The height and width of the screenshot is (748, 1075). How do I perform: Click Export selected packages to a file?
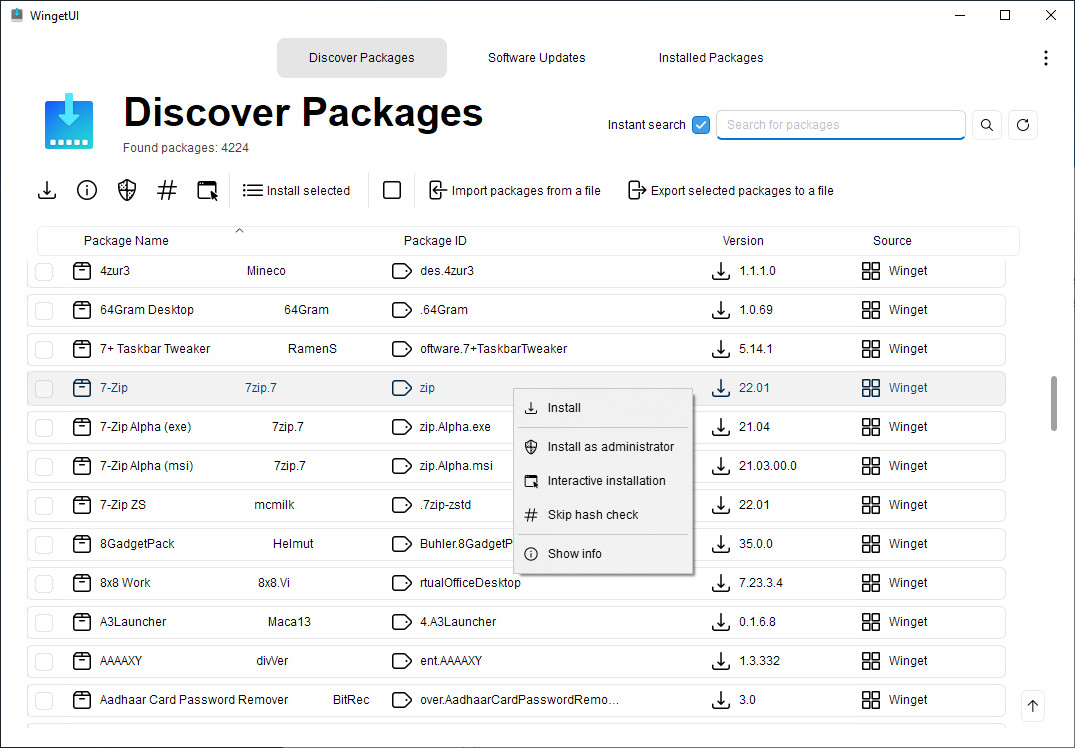(x=731, y=190)
